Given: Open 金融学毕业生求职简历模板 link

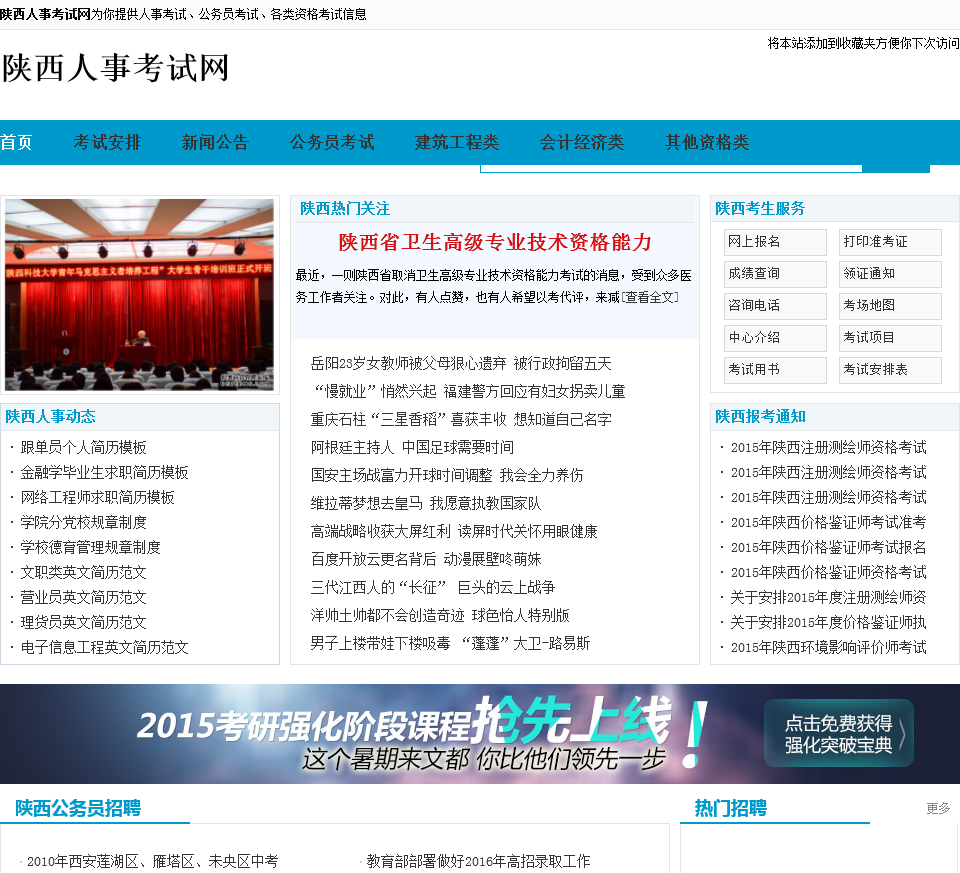Looking at the screenshot, I should [104, 473].
